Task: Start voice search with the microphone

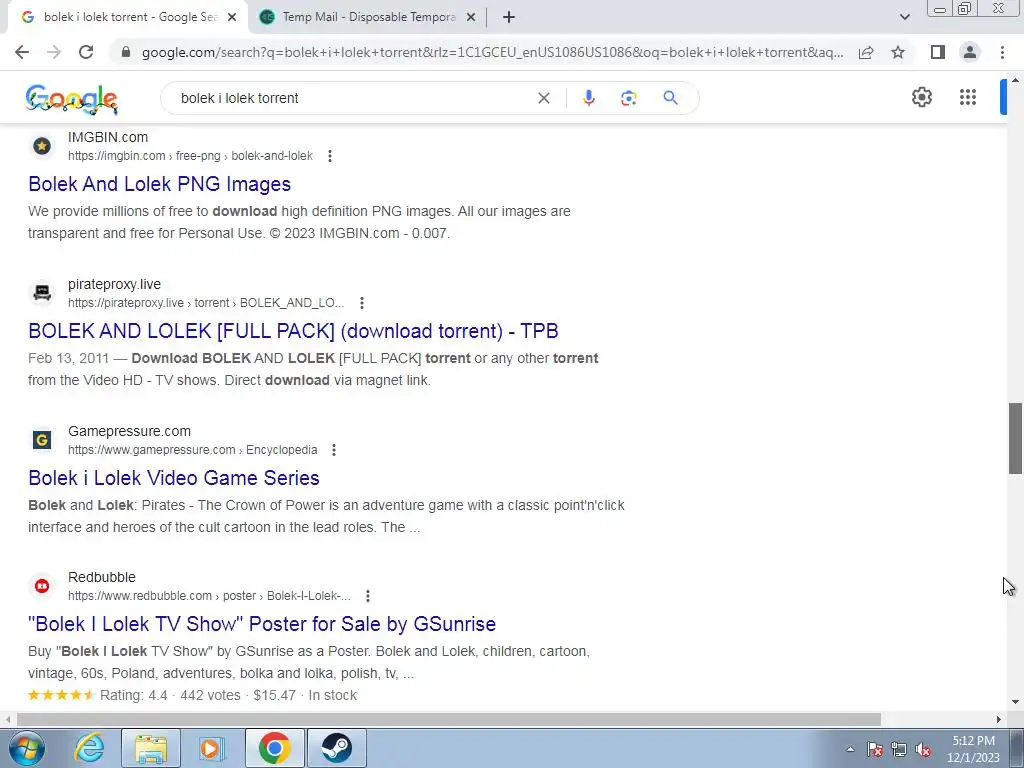Action: [x=588, y=98]
